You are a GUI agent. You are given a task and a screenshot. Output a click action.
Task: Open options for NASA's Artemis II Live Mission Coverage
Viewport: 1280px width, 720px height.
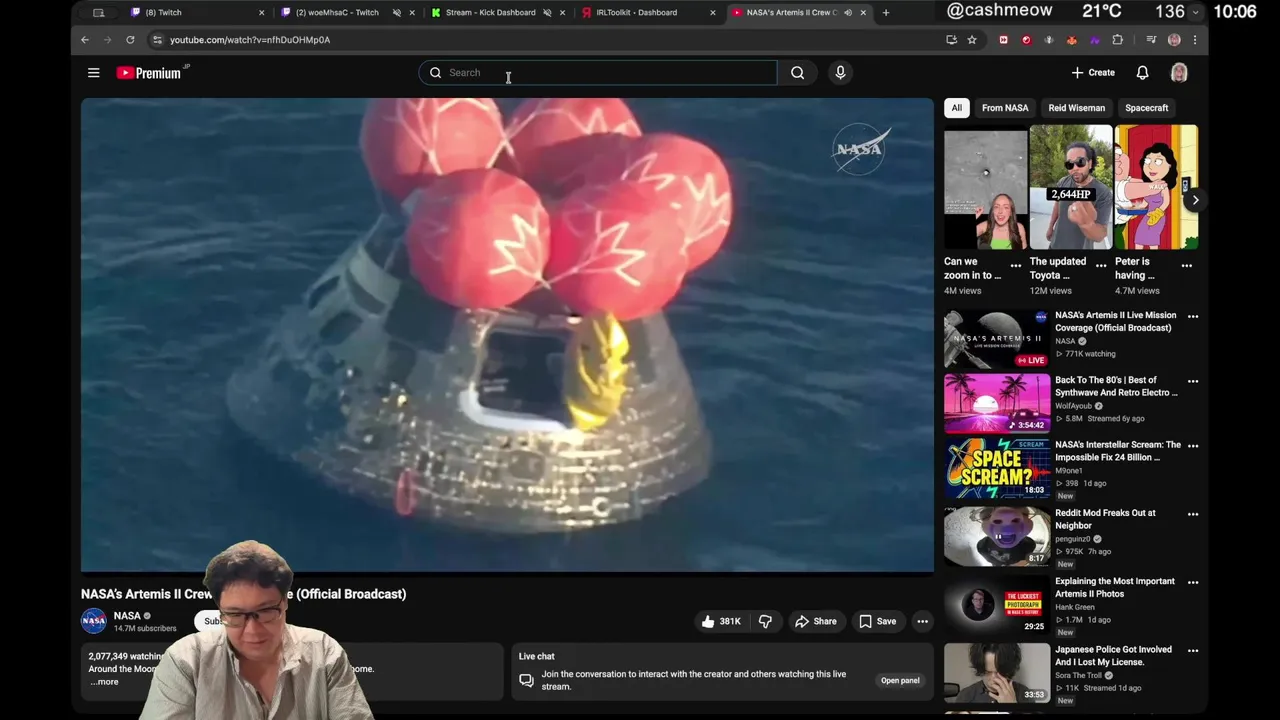tap(1192, 316)
